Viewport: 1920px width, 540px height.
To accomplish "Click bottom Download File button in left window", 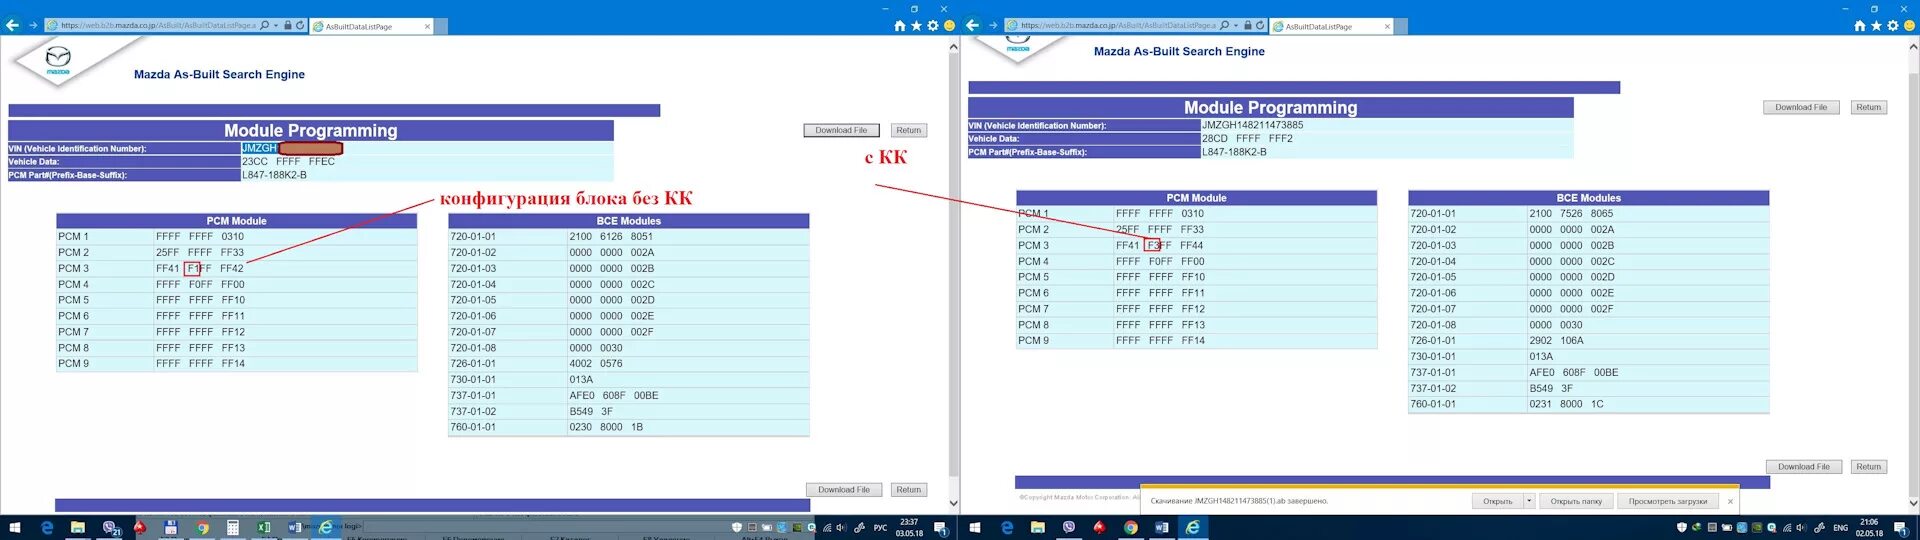I will (x=844, y=490).
